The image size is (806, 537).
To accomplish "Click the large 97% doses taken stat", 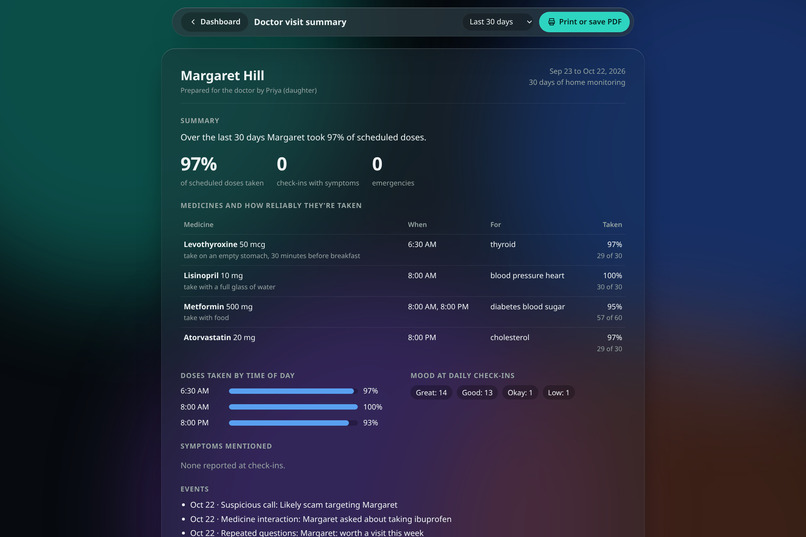I will point(198,164).
